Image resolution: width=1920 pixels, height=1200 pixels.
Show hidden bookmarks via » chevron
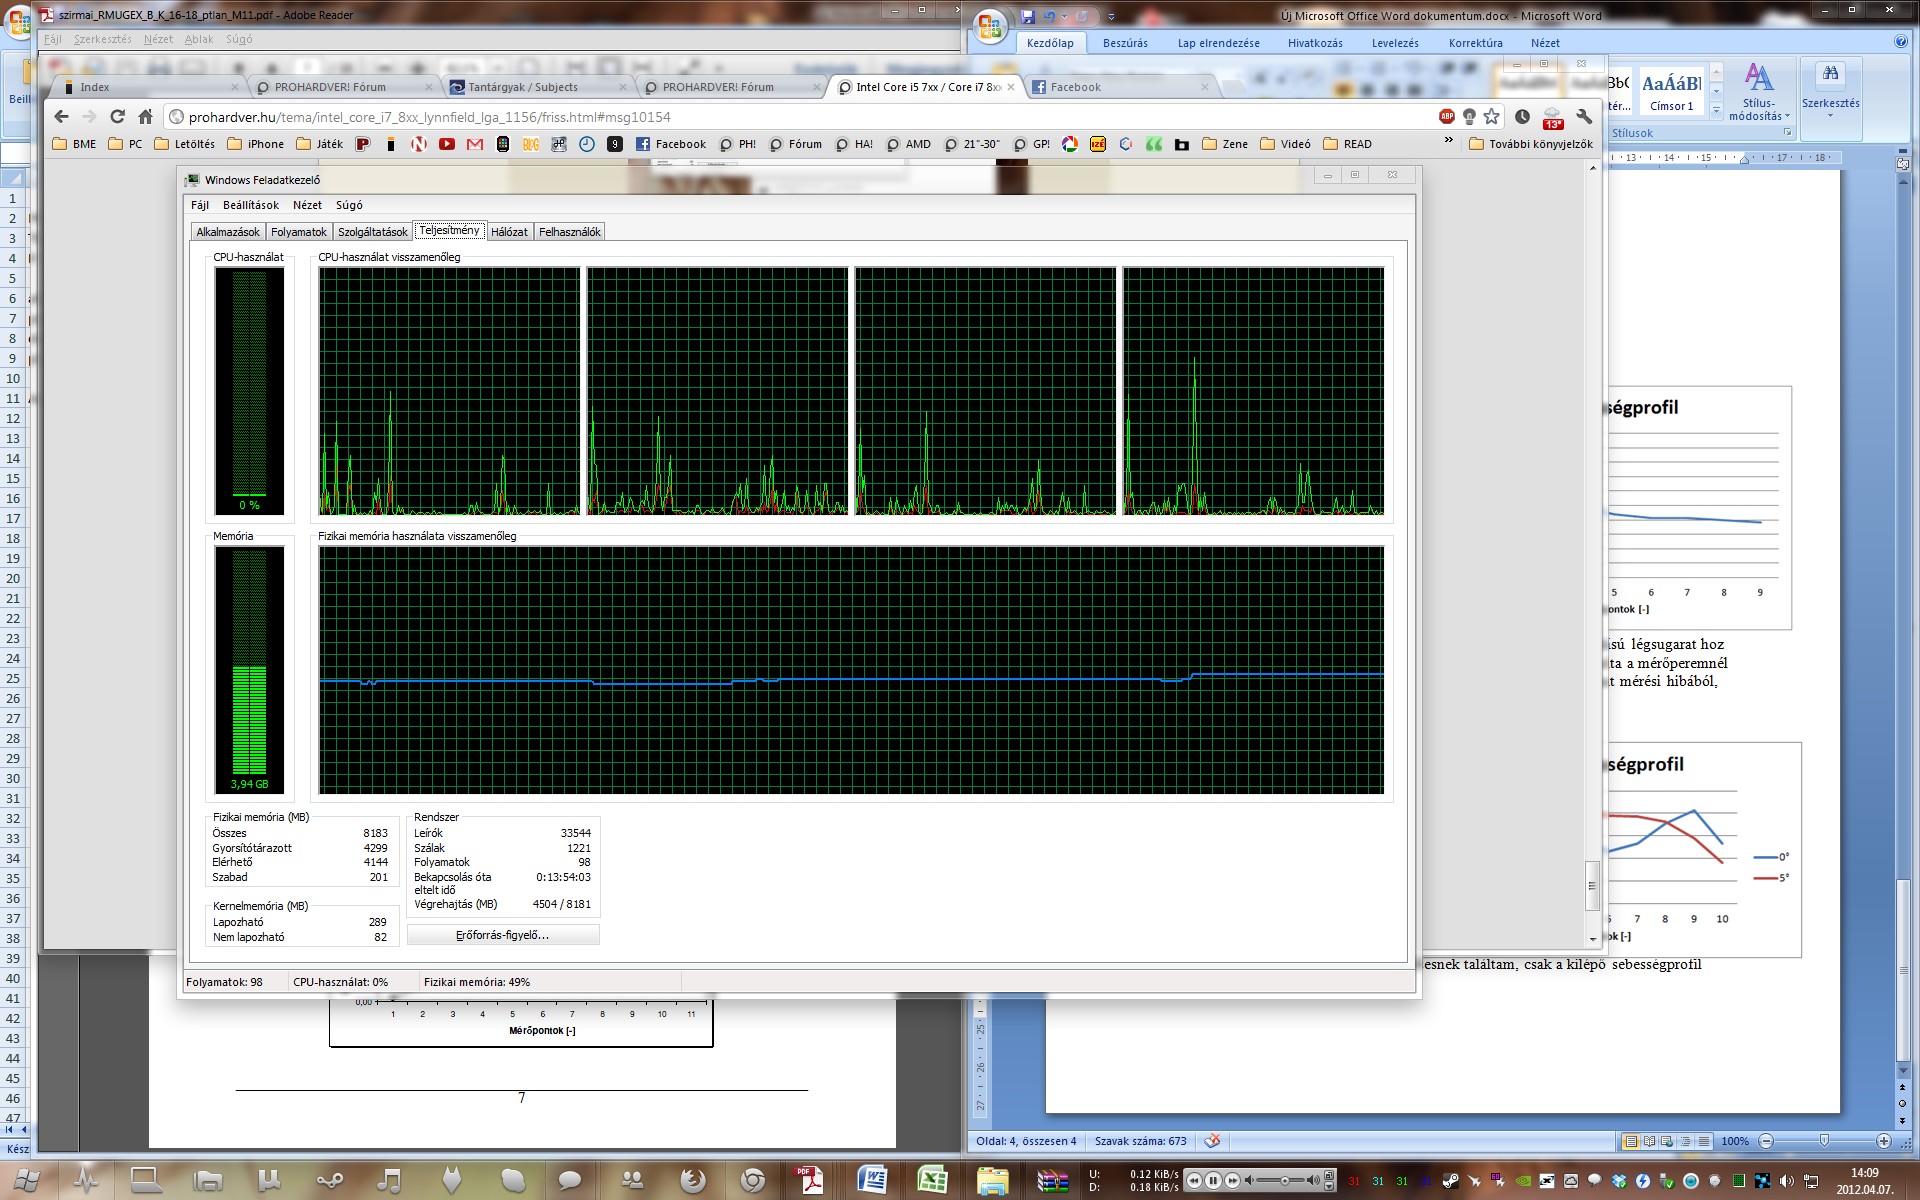tap(1448, 141)
